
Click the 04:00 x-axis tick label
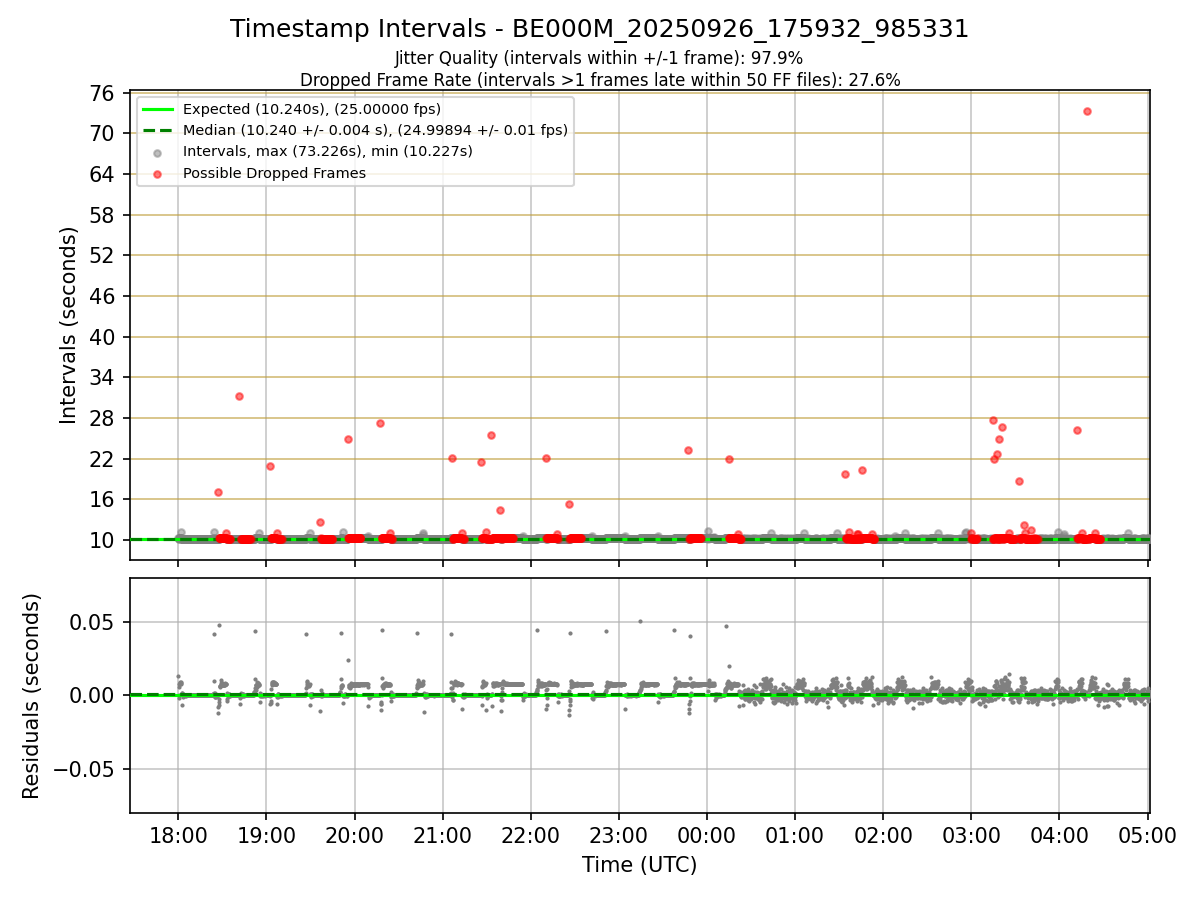click(x=1059, y=836)
